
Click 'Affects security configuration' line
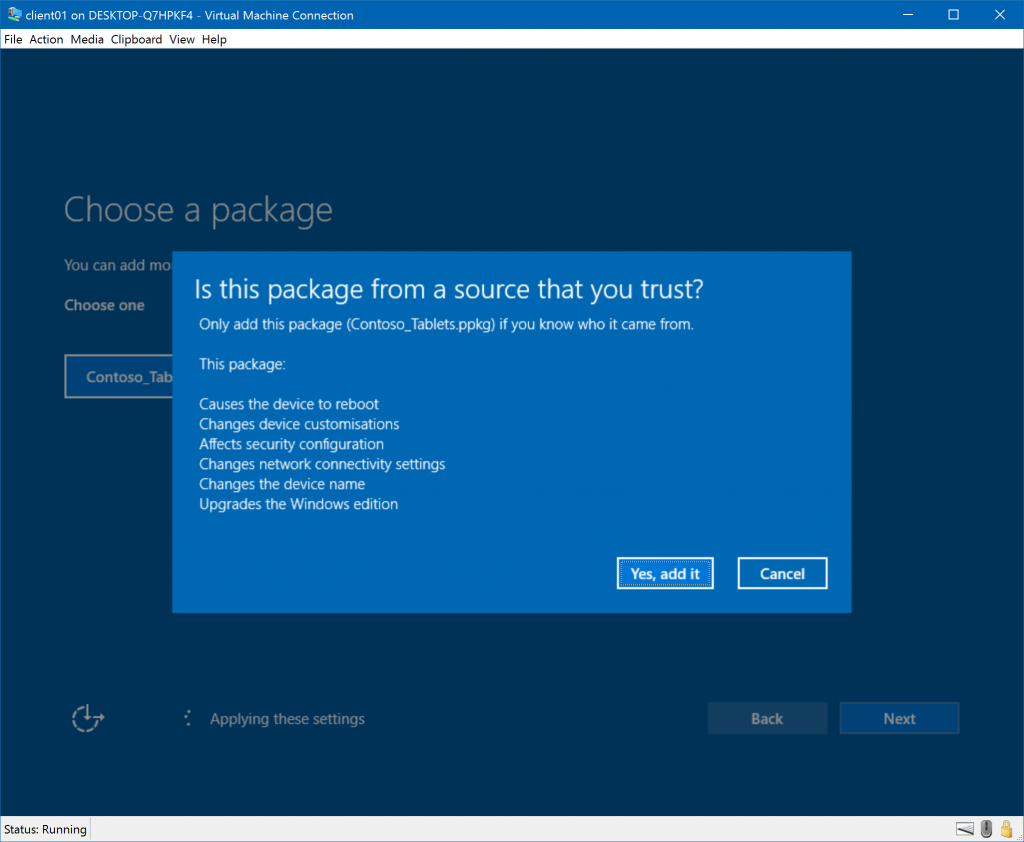(291, 444)
